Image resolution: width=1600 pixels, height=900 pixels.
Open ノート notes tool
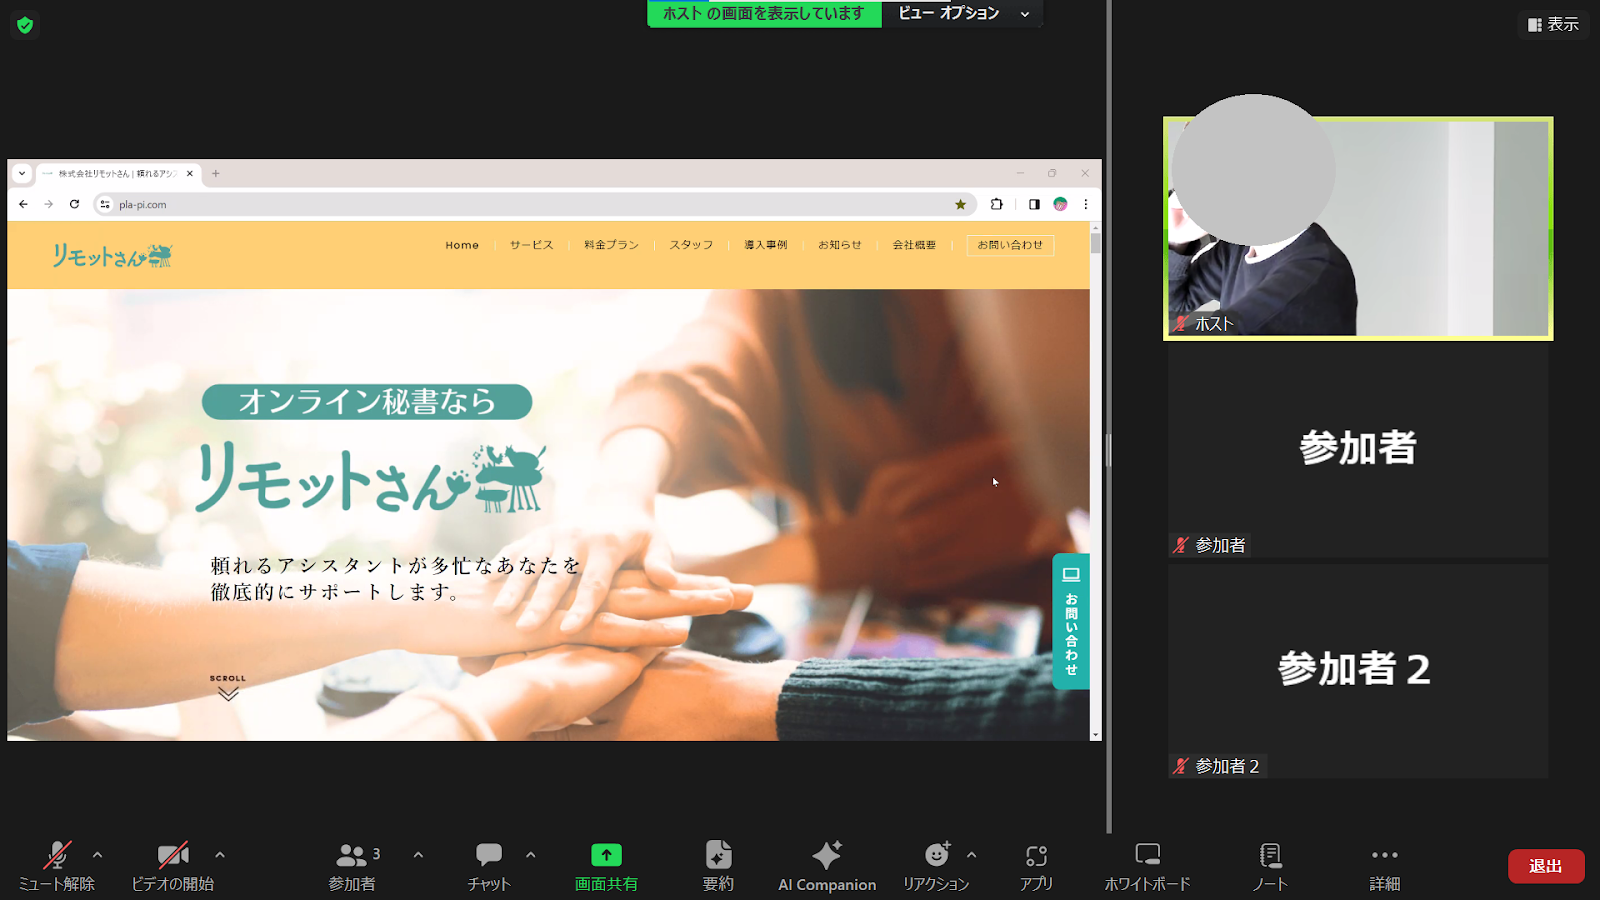(x=1270, y=866)
